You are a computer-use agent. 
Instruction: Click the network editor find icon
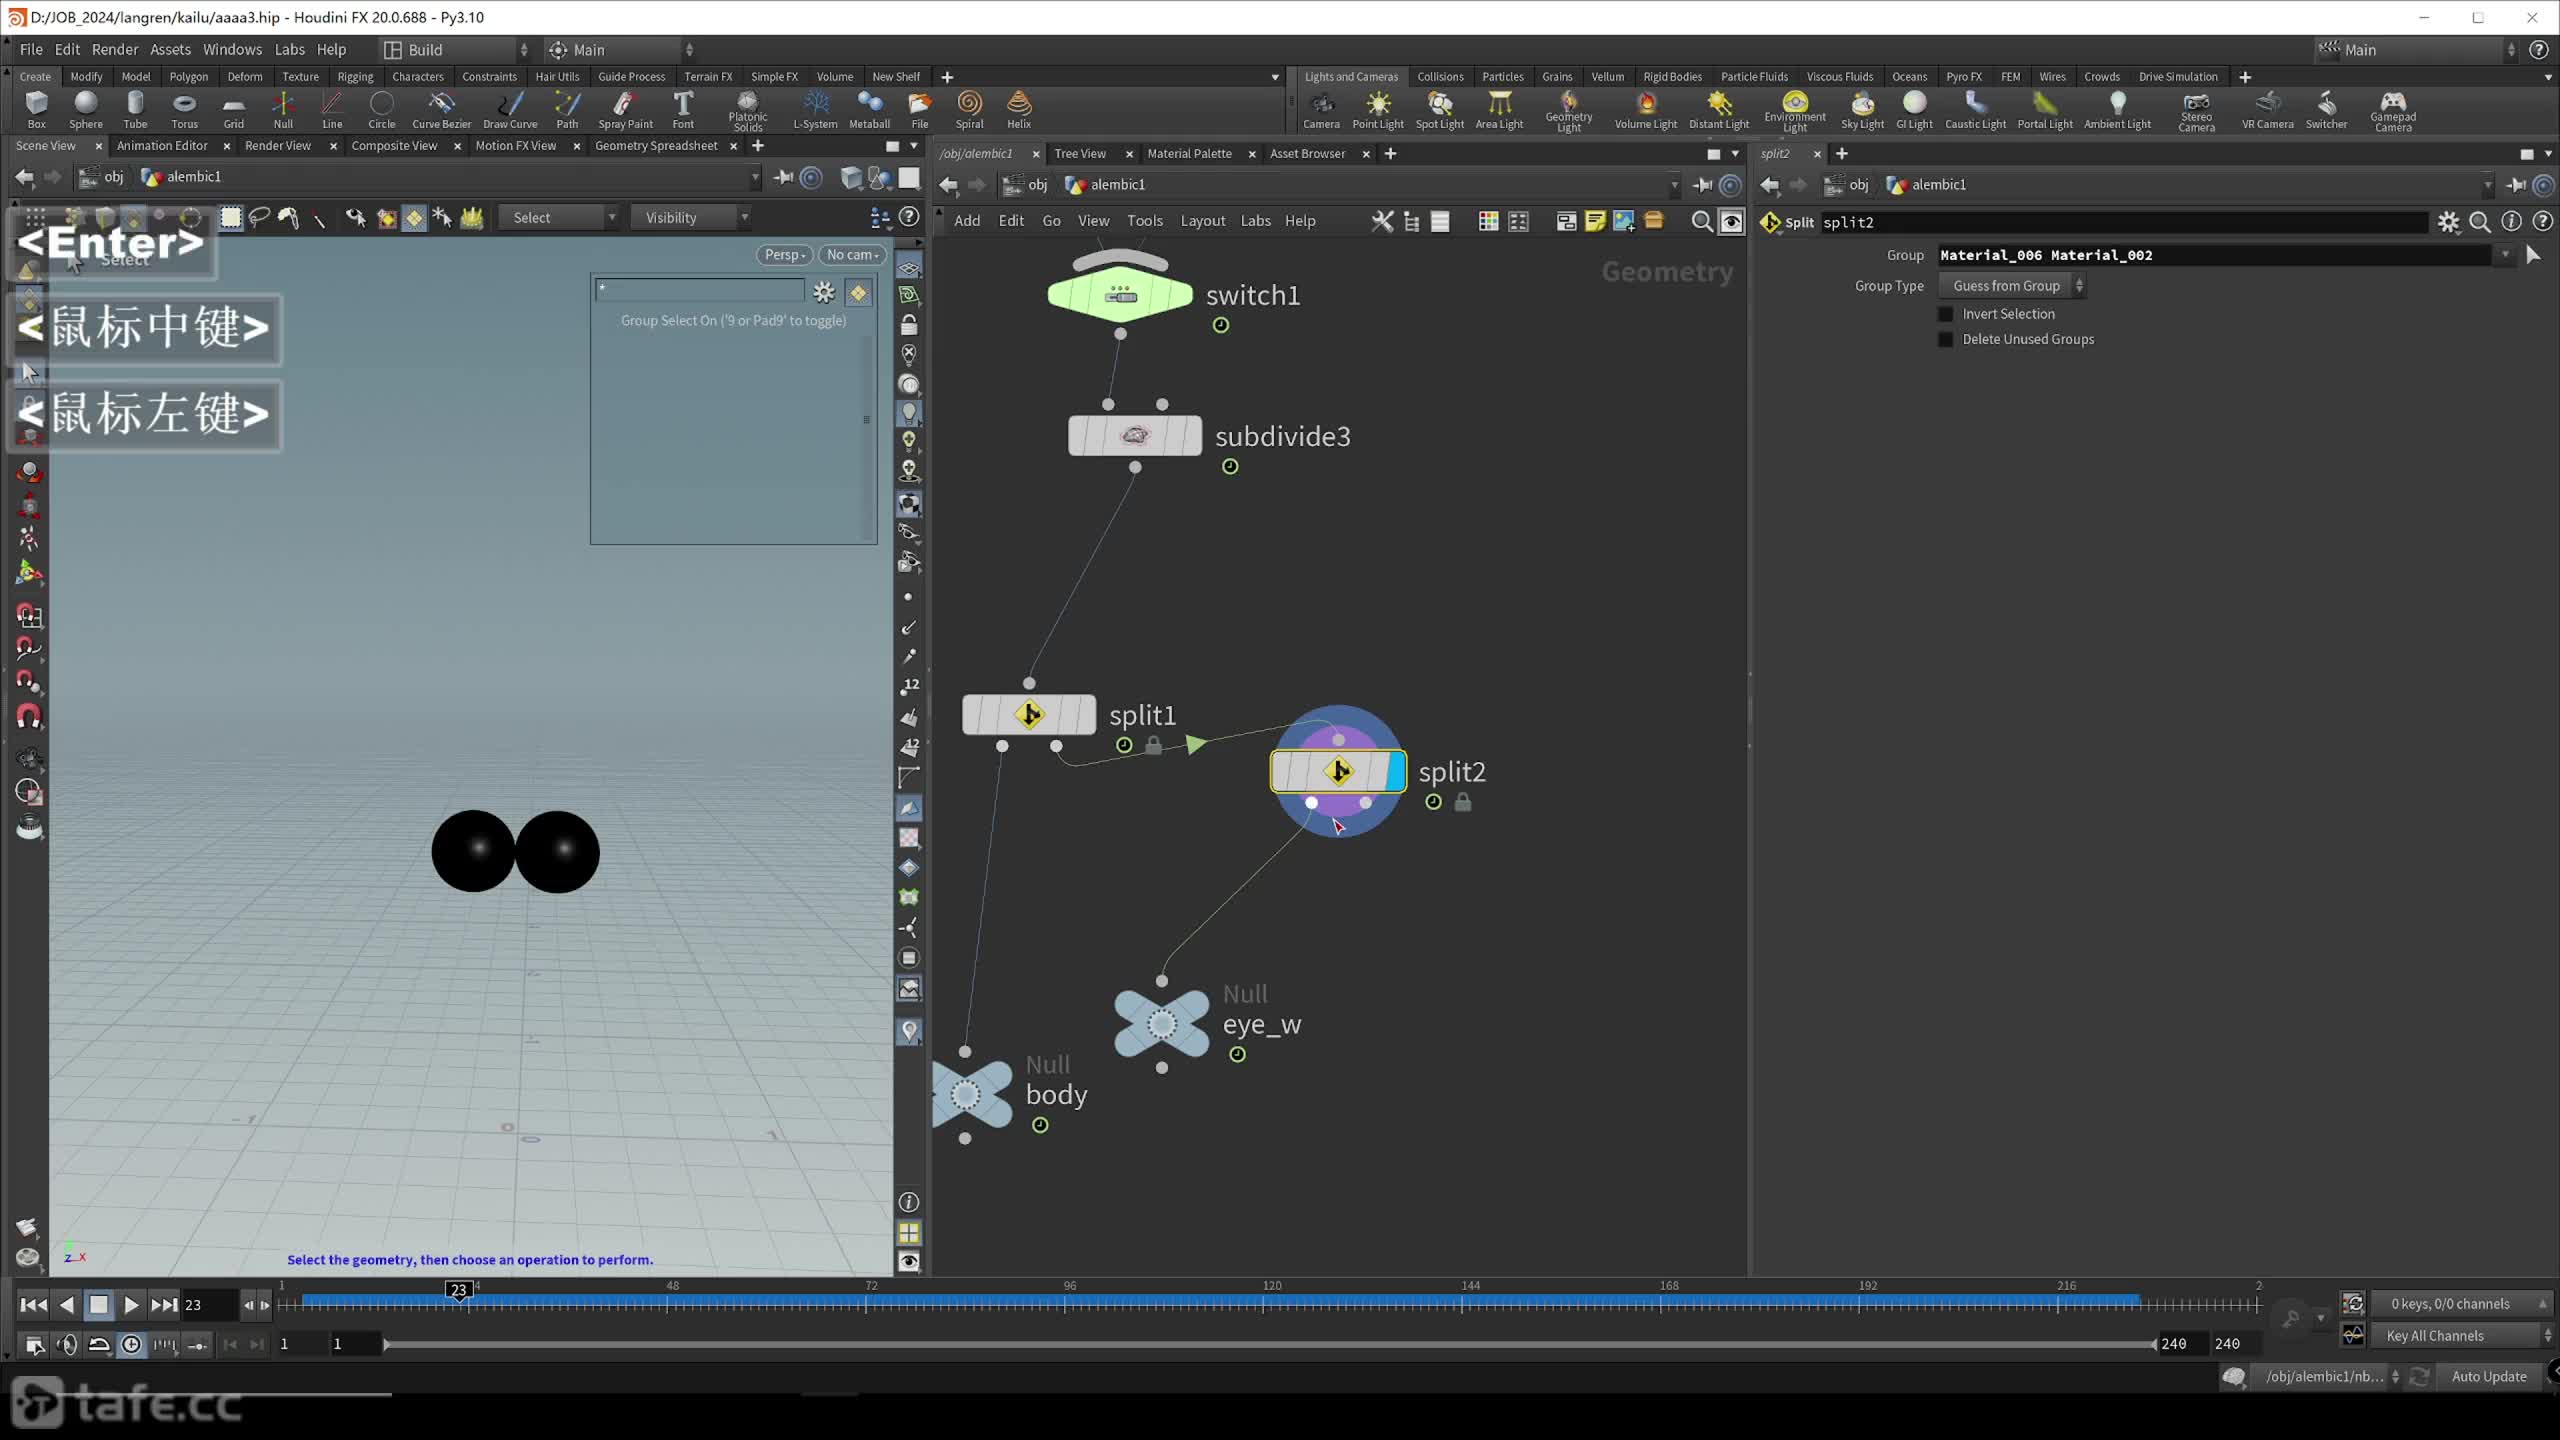[1701, 221]
